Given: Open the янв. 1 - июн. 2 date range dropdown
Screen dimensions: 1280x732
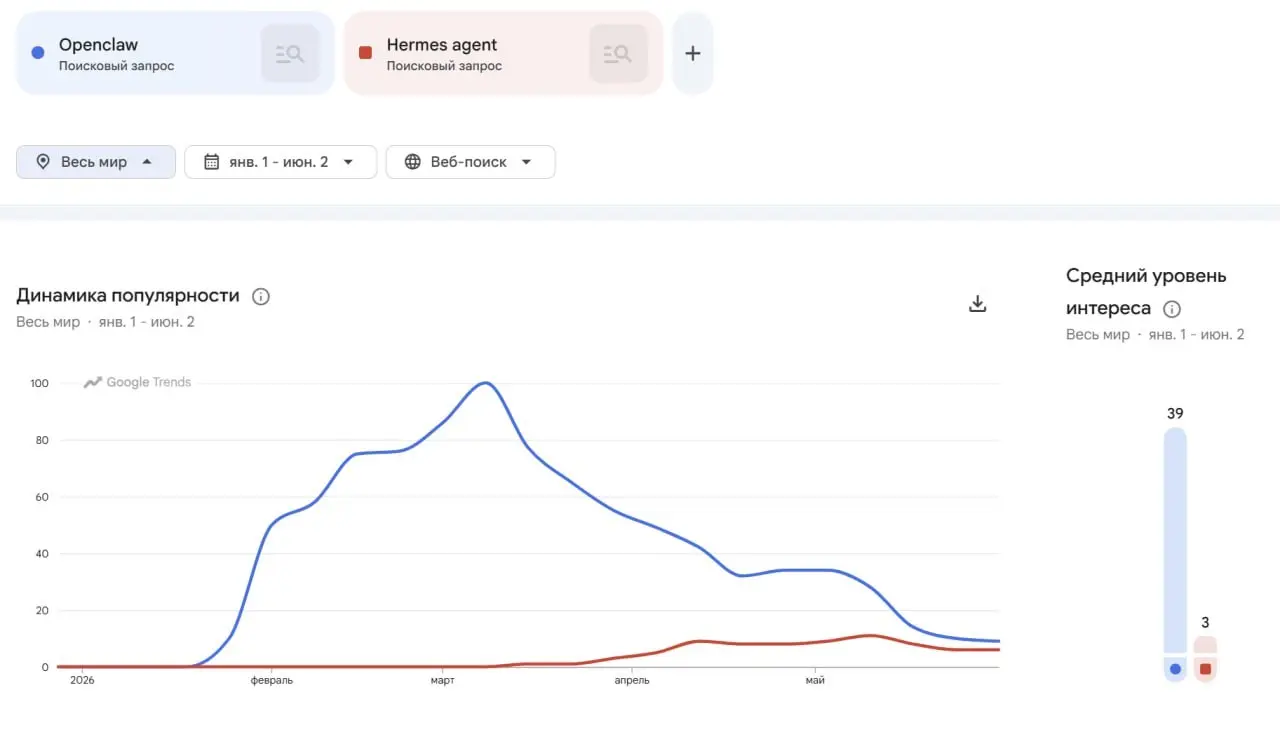Looking at the screenshot, I should tap(281, 162).
